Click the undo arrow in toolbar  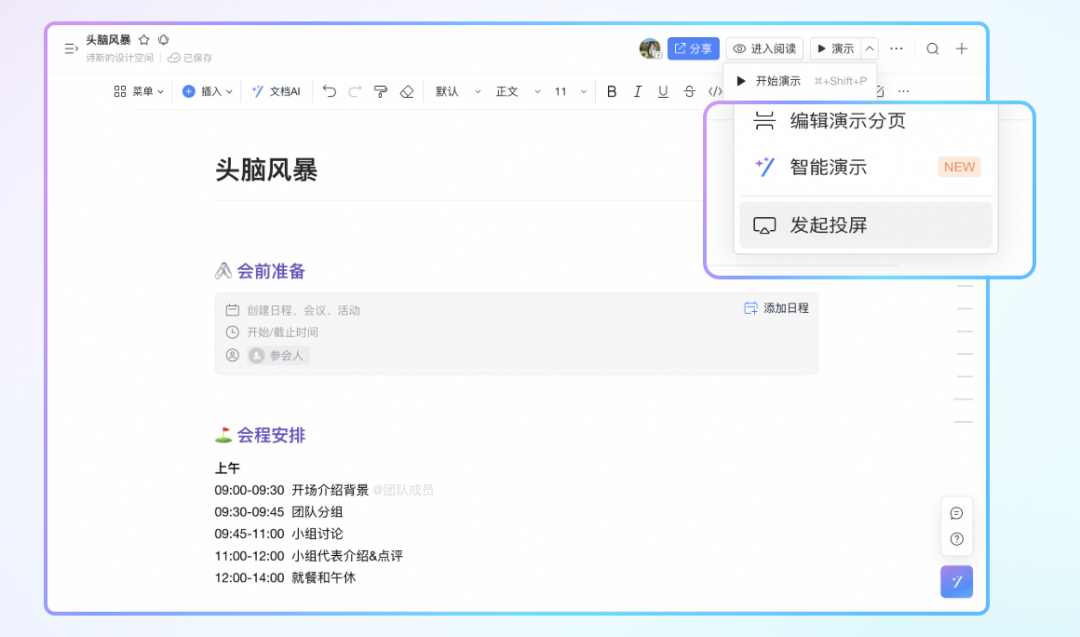329,91
